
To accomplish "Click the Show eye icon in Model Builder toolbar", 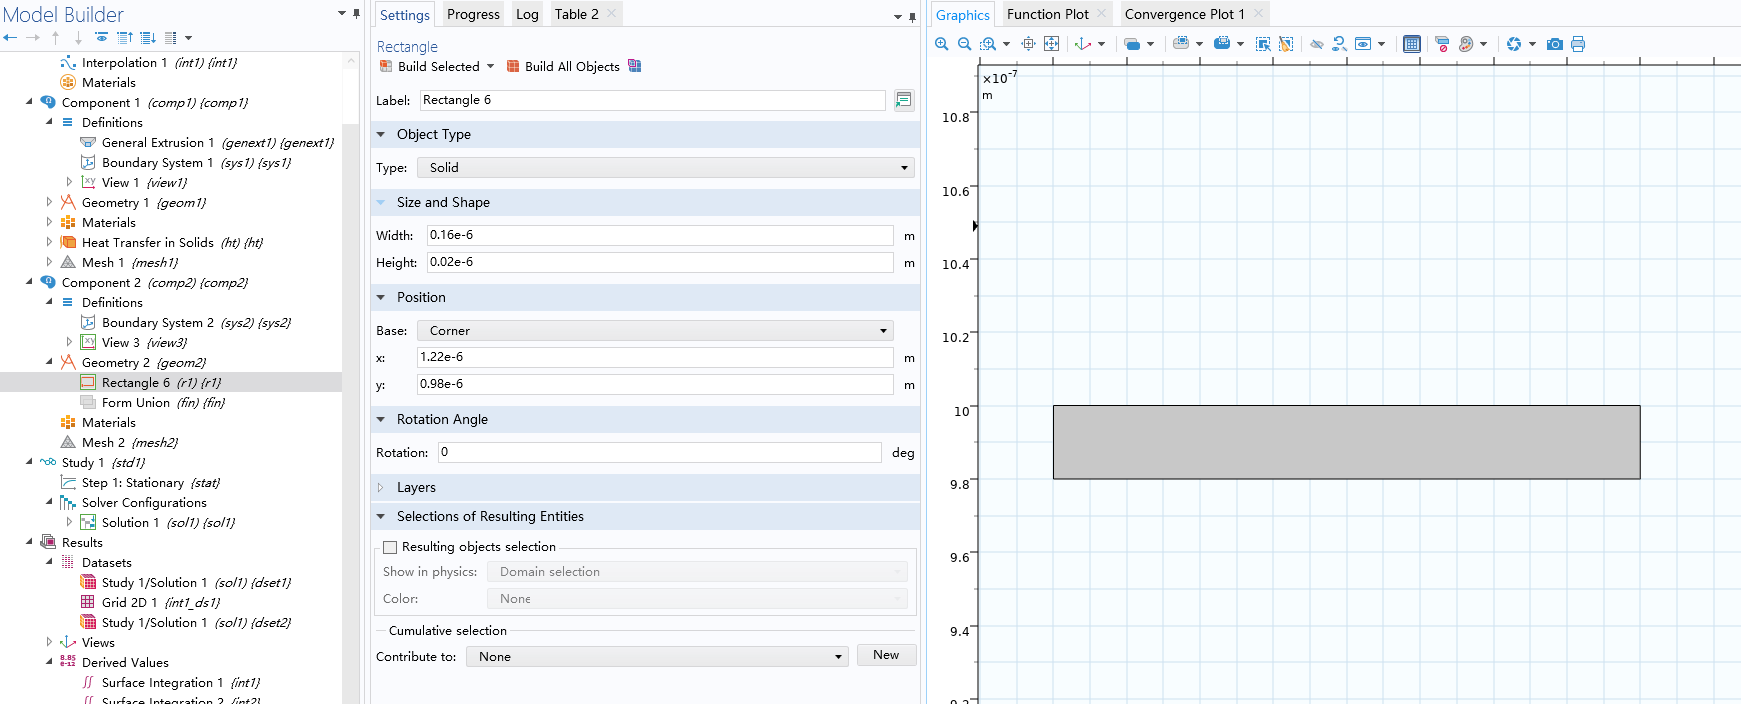I will (101, 38).
